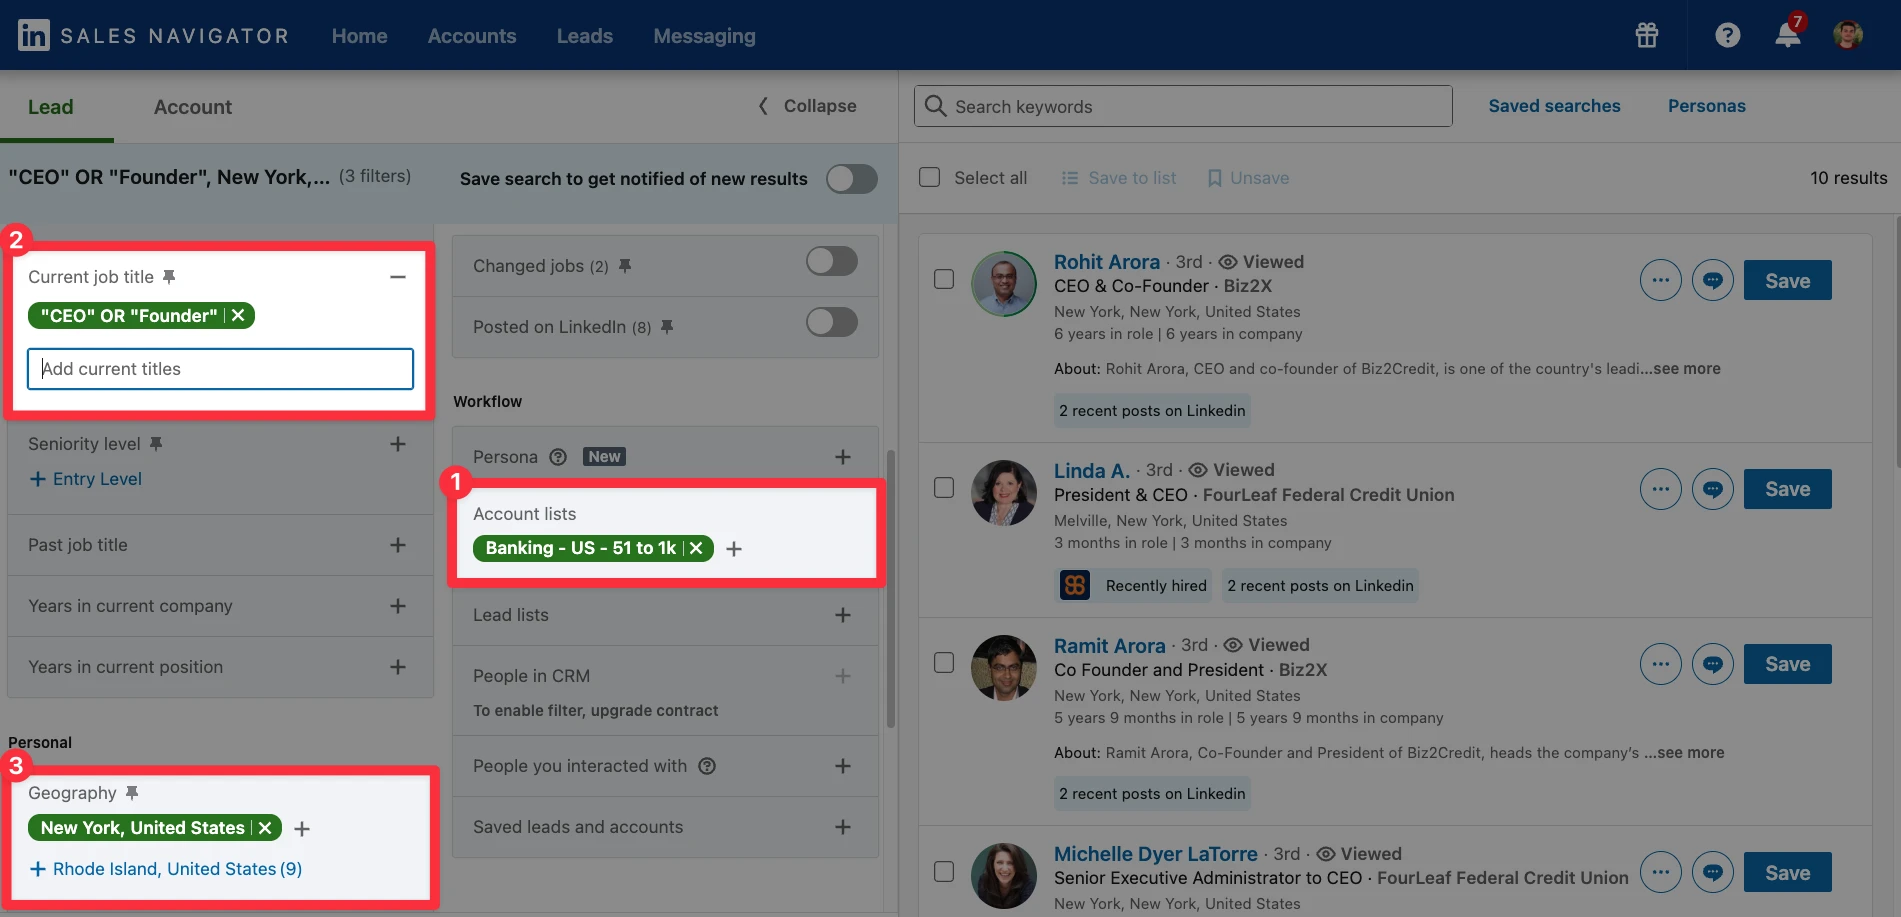Add another geography with plus icon

coord(302,829)
